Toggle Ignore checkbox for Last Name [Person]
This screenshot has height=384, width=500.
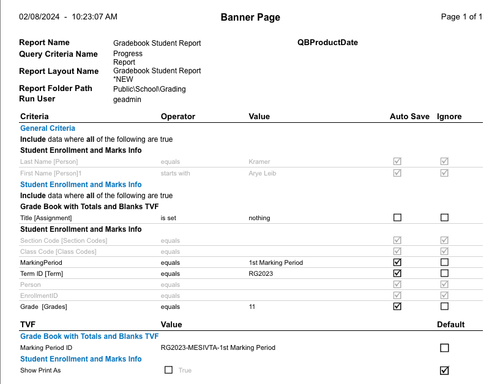(x=444, y=161)
